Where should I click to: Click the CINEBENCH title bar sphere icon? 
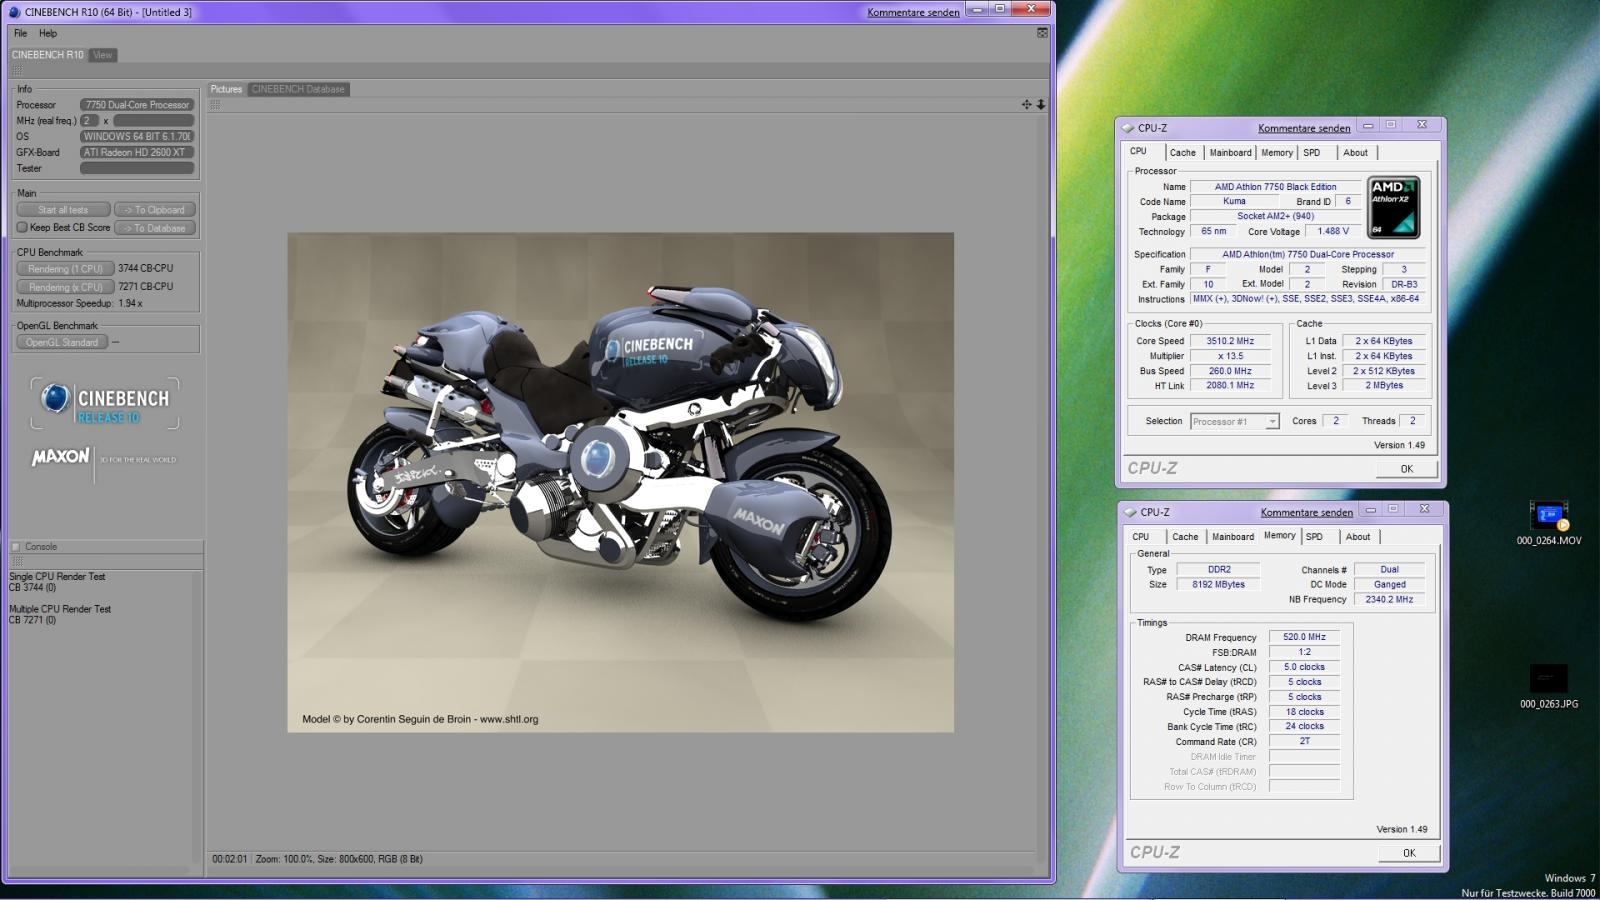point(14,12)
